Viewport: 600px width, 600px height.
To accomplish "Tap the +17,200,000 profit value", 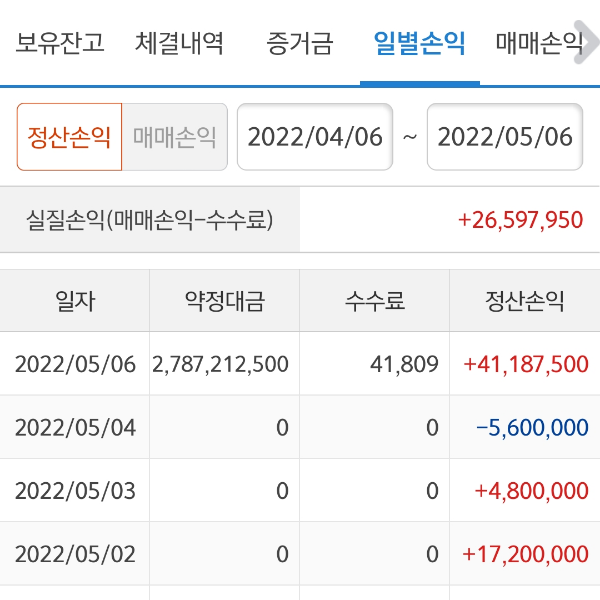I will tap(525, 554).
